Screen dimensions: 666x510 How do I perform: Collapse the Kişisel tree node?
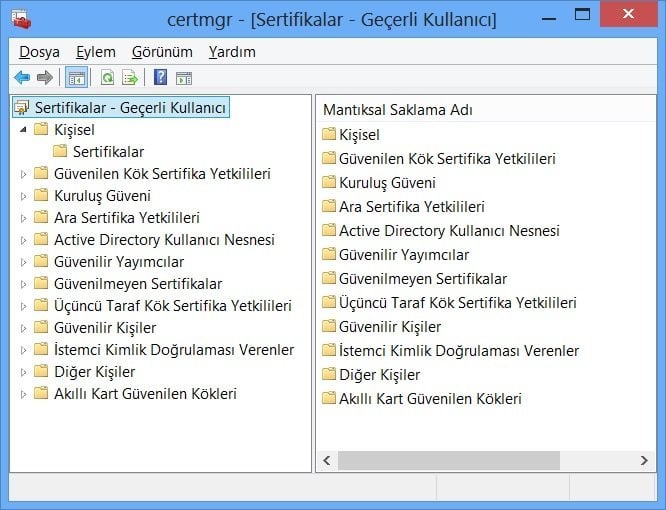24,130
